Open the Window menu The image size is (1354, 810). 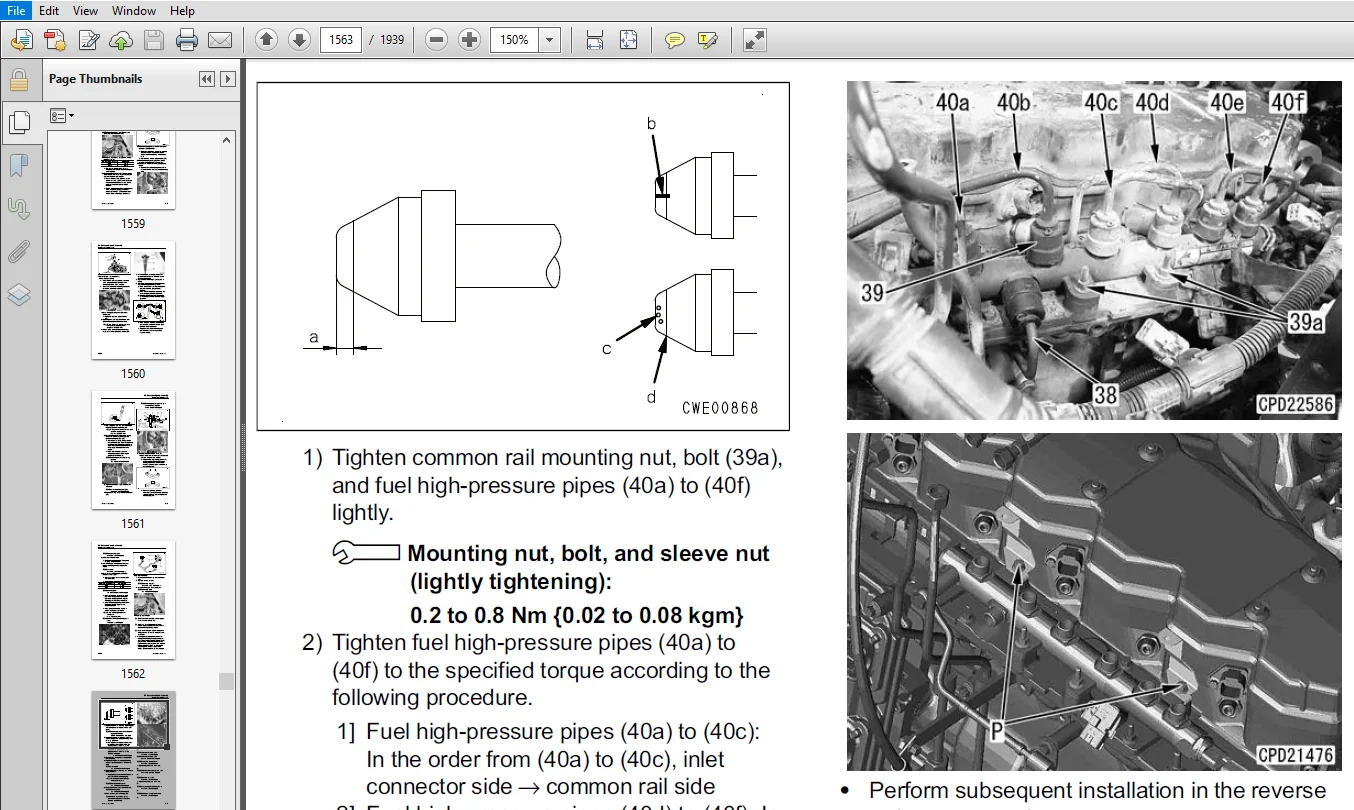(x=134, y=10)
